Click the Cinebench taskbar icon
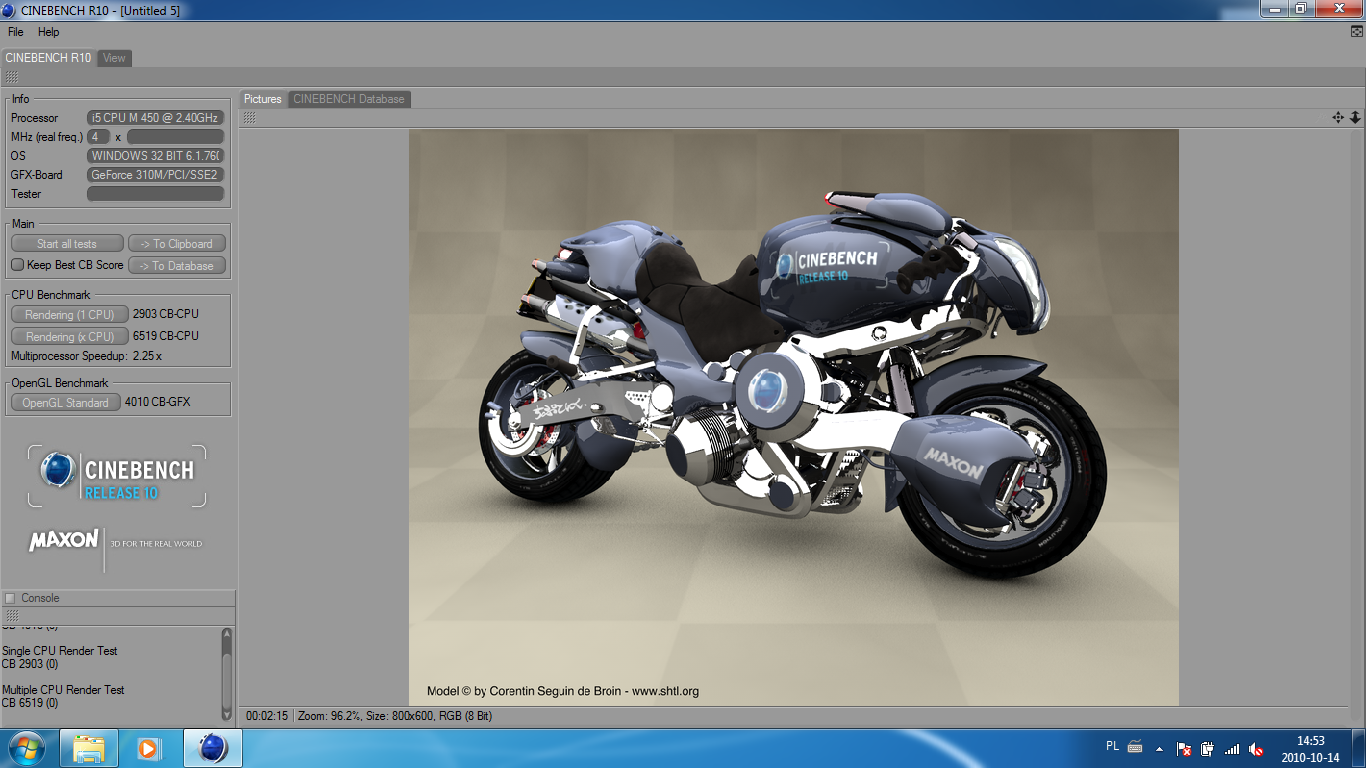The height and width of the screenshot is (768, 1366). tap(212, 748)
